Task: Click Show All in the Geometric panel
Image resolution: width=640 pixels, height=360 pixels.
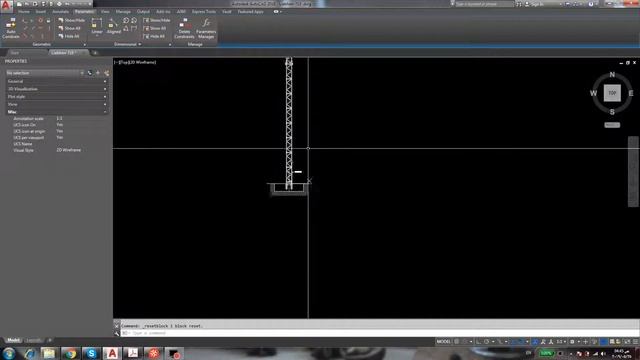Action: pyautogui.click(x=69, y=28)
